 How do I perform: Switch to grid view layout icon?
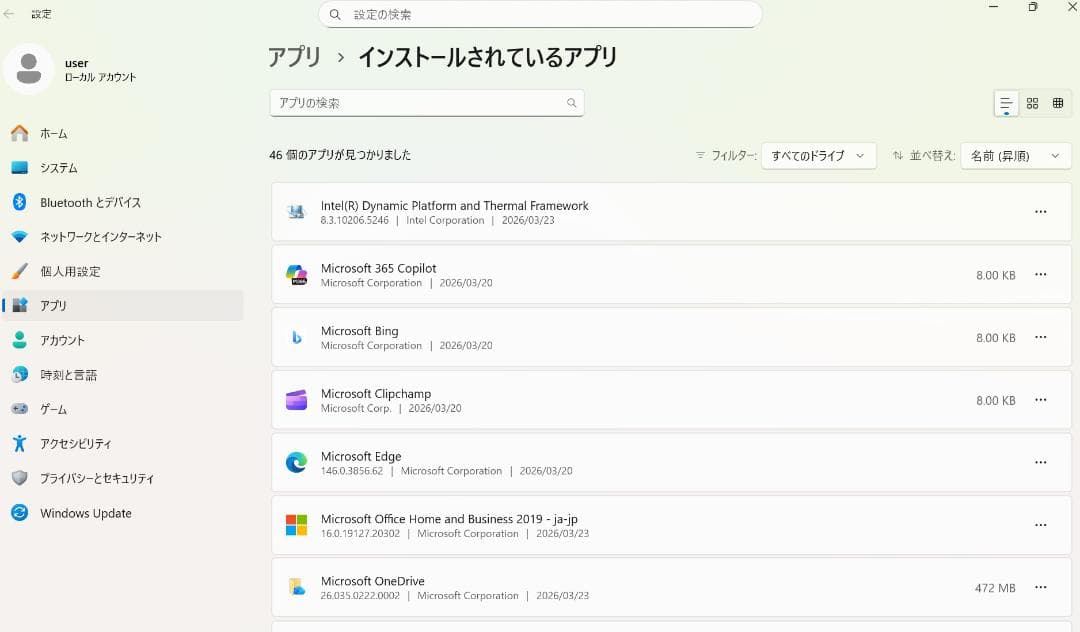pos(1032,103)
